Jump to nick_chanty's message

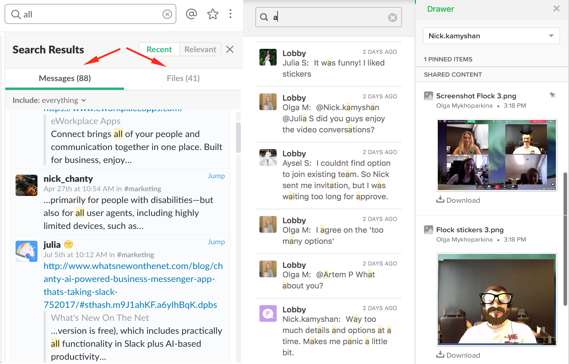point(216,176)
